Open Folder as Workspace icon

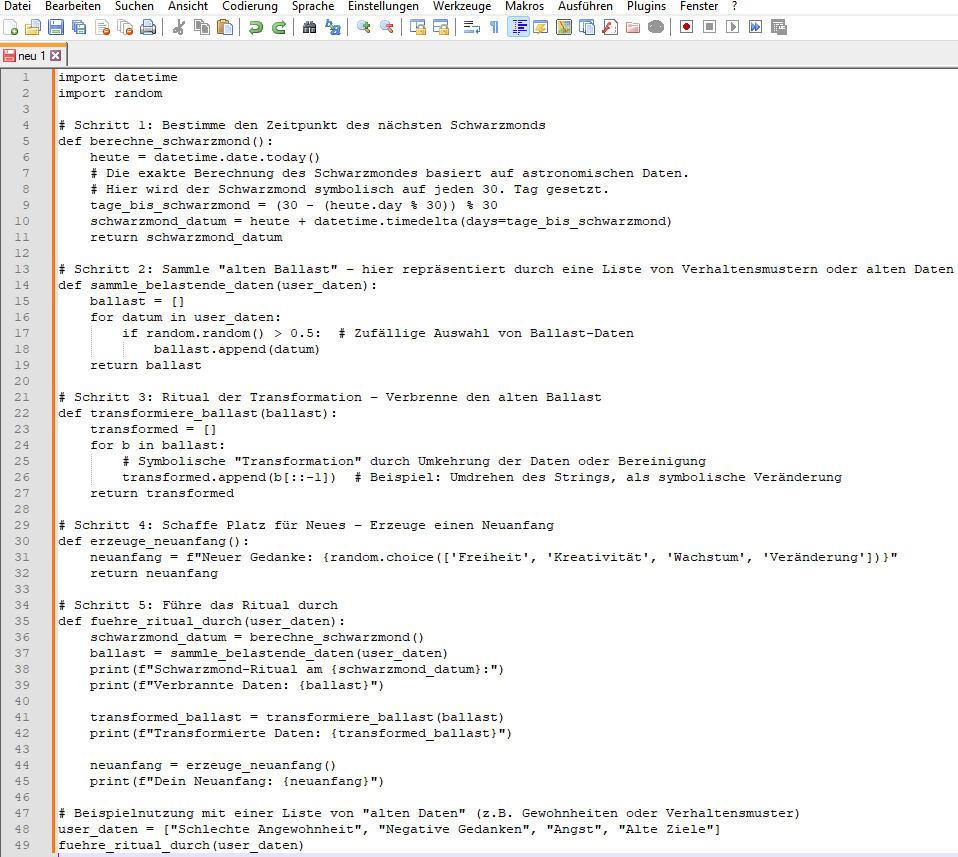coord(633,27)
